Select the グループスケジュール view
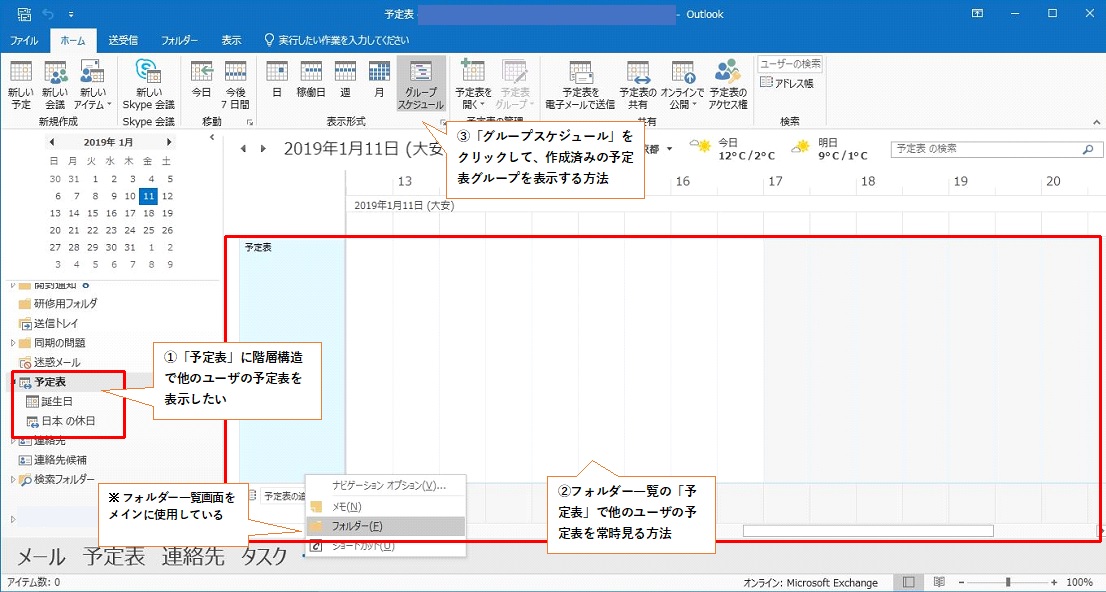The width and height of the screenshot is (1106, 592). [421, 85]
